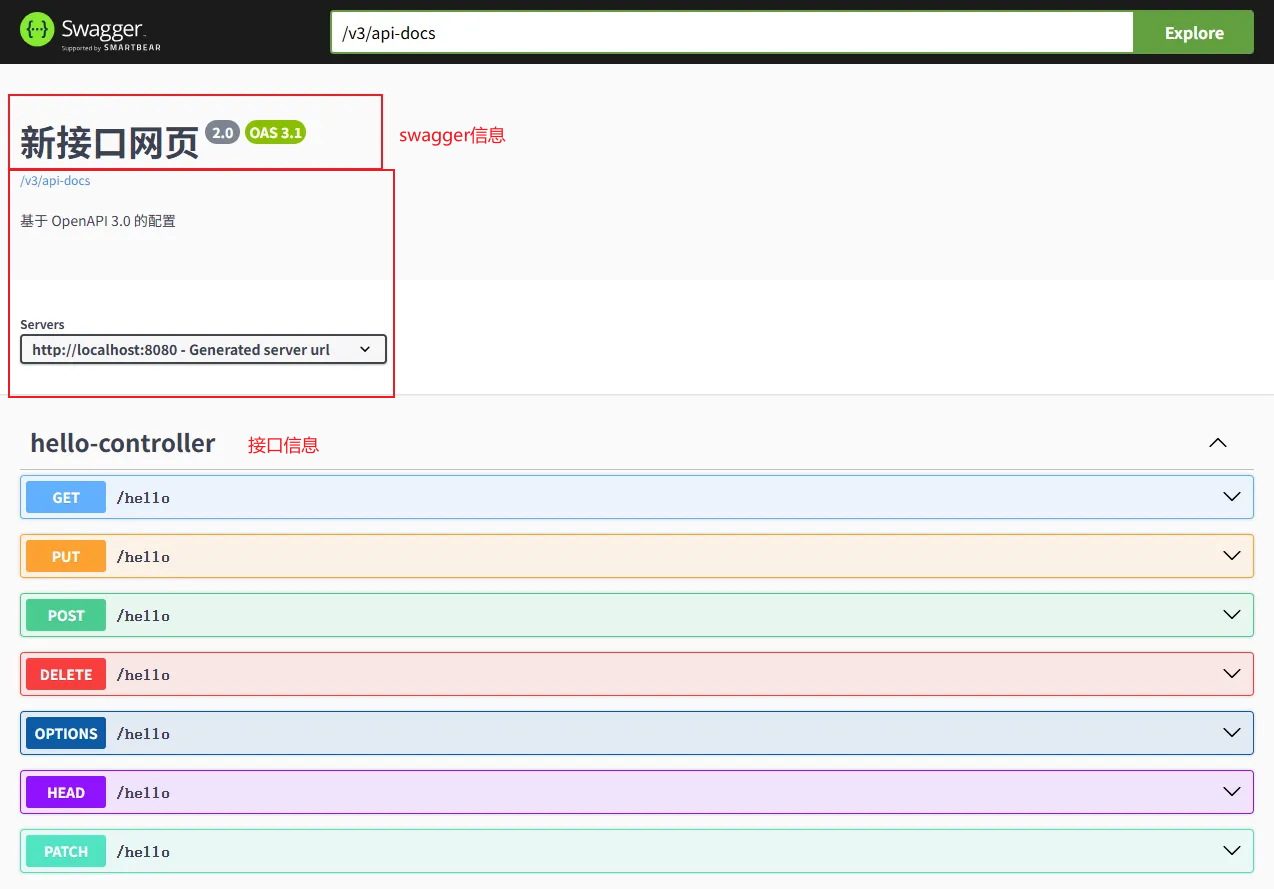The width and height of the screenshot is (1274, 889).
Task: Click the PUT method badge
Action: pyautogui.click(x=66, y=556)
